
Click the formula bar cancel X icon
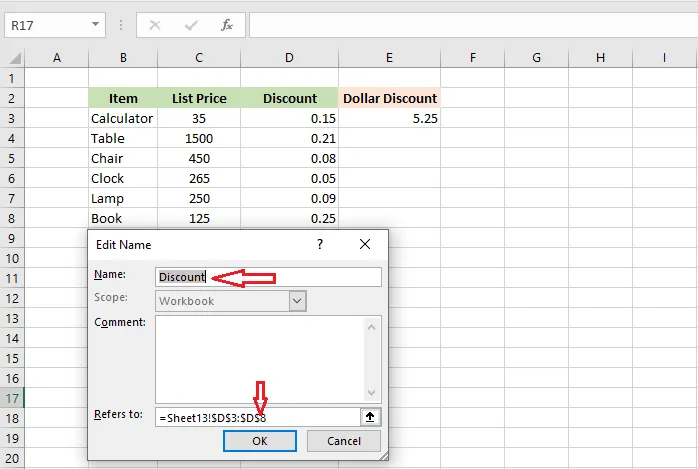154,25
